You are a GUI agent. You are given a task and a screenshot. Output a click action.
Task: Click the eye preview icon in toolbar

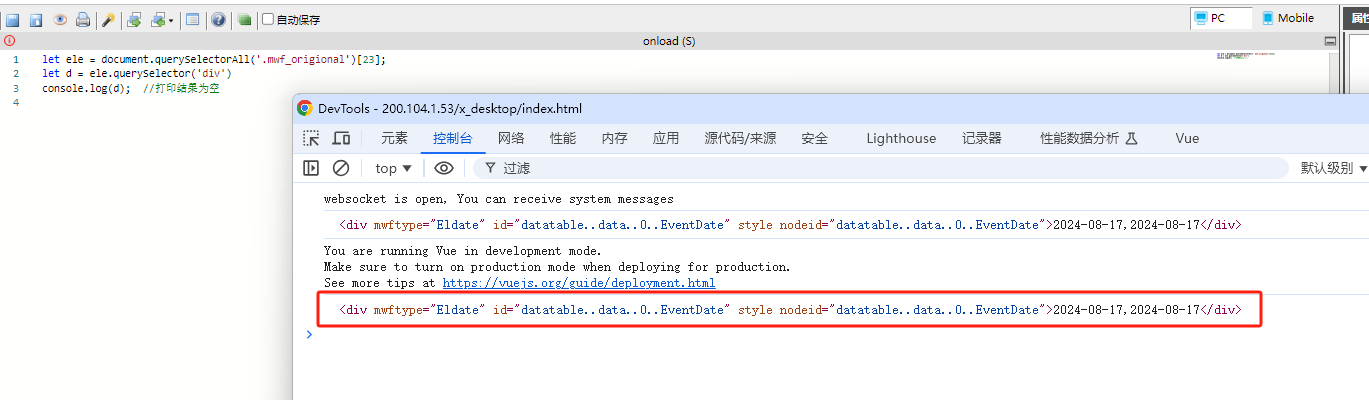click(x=60, y=20)
